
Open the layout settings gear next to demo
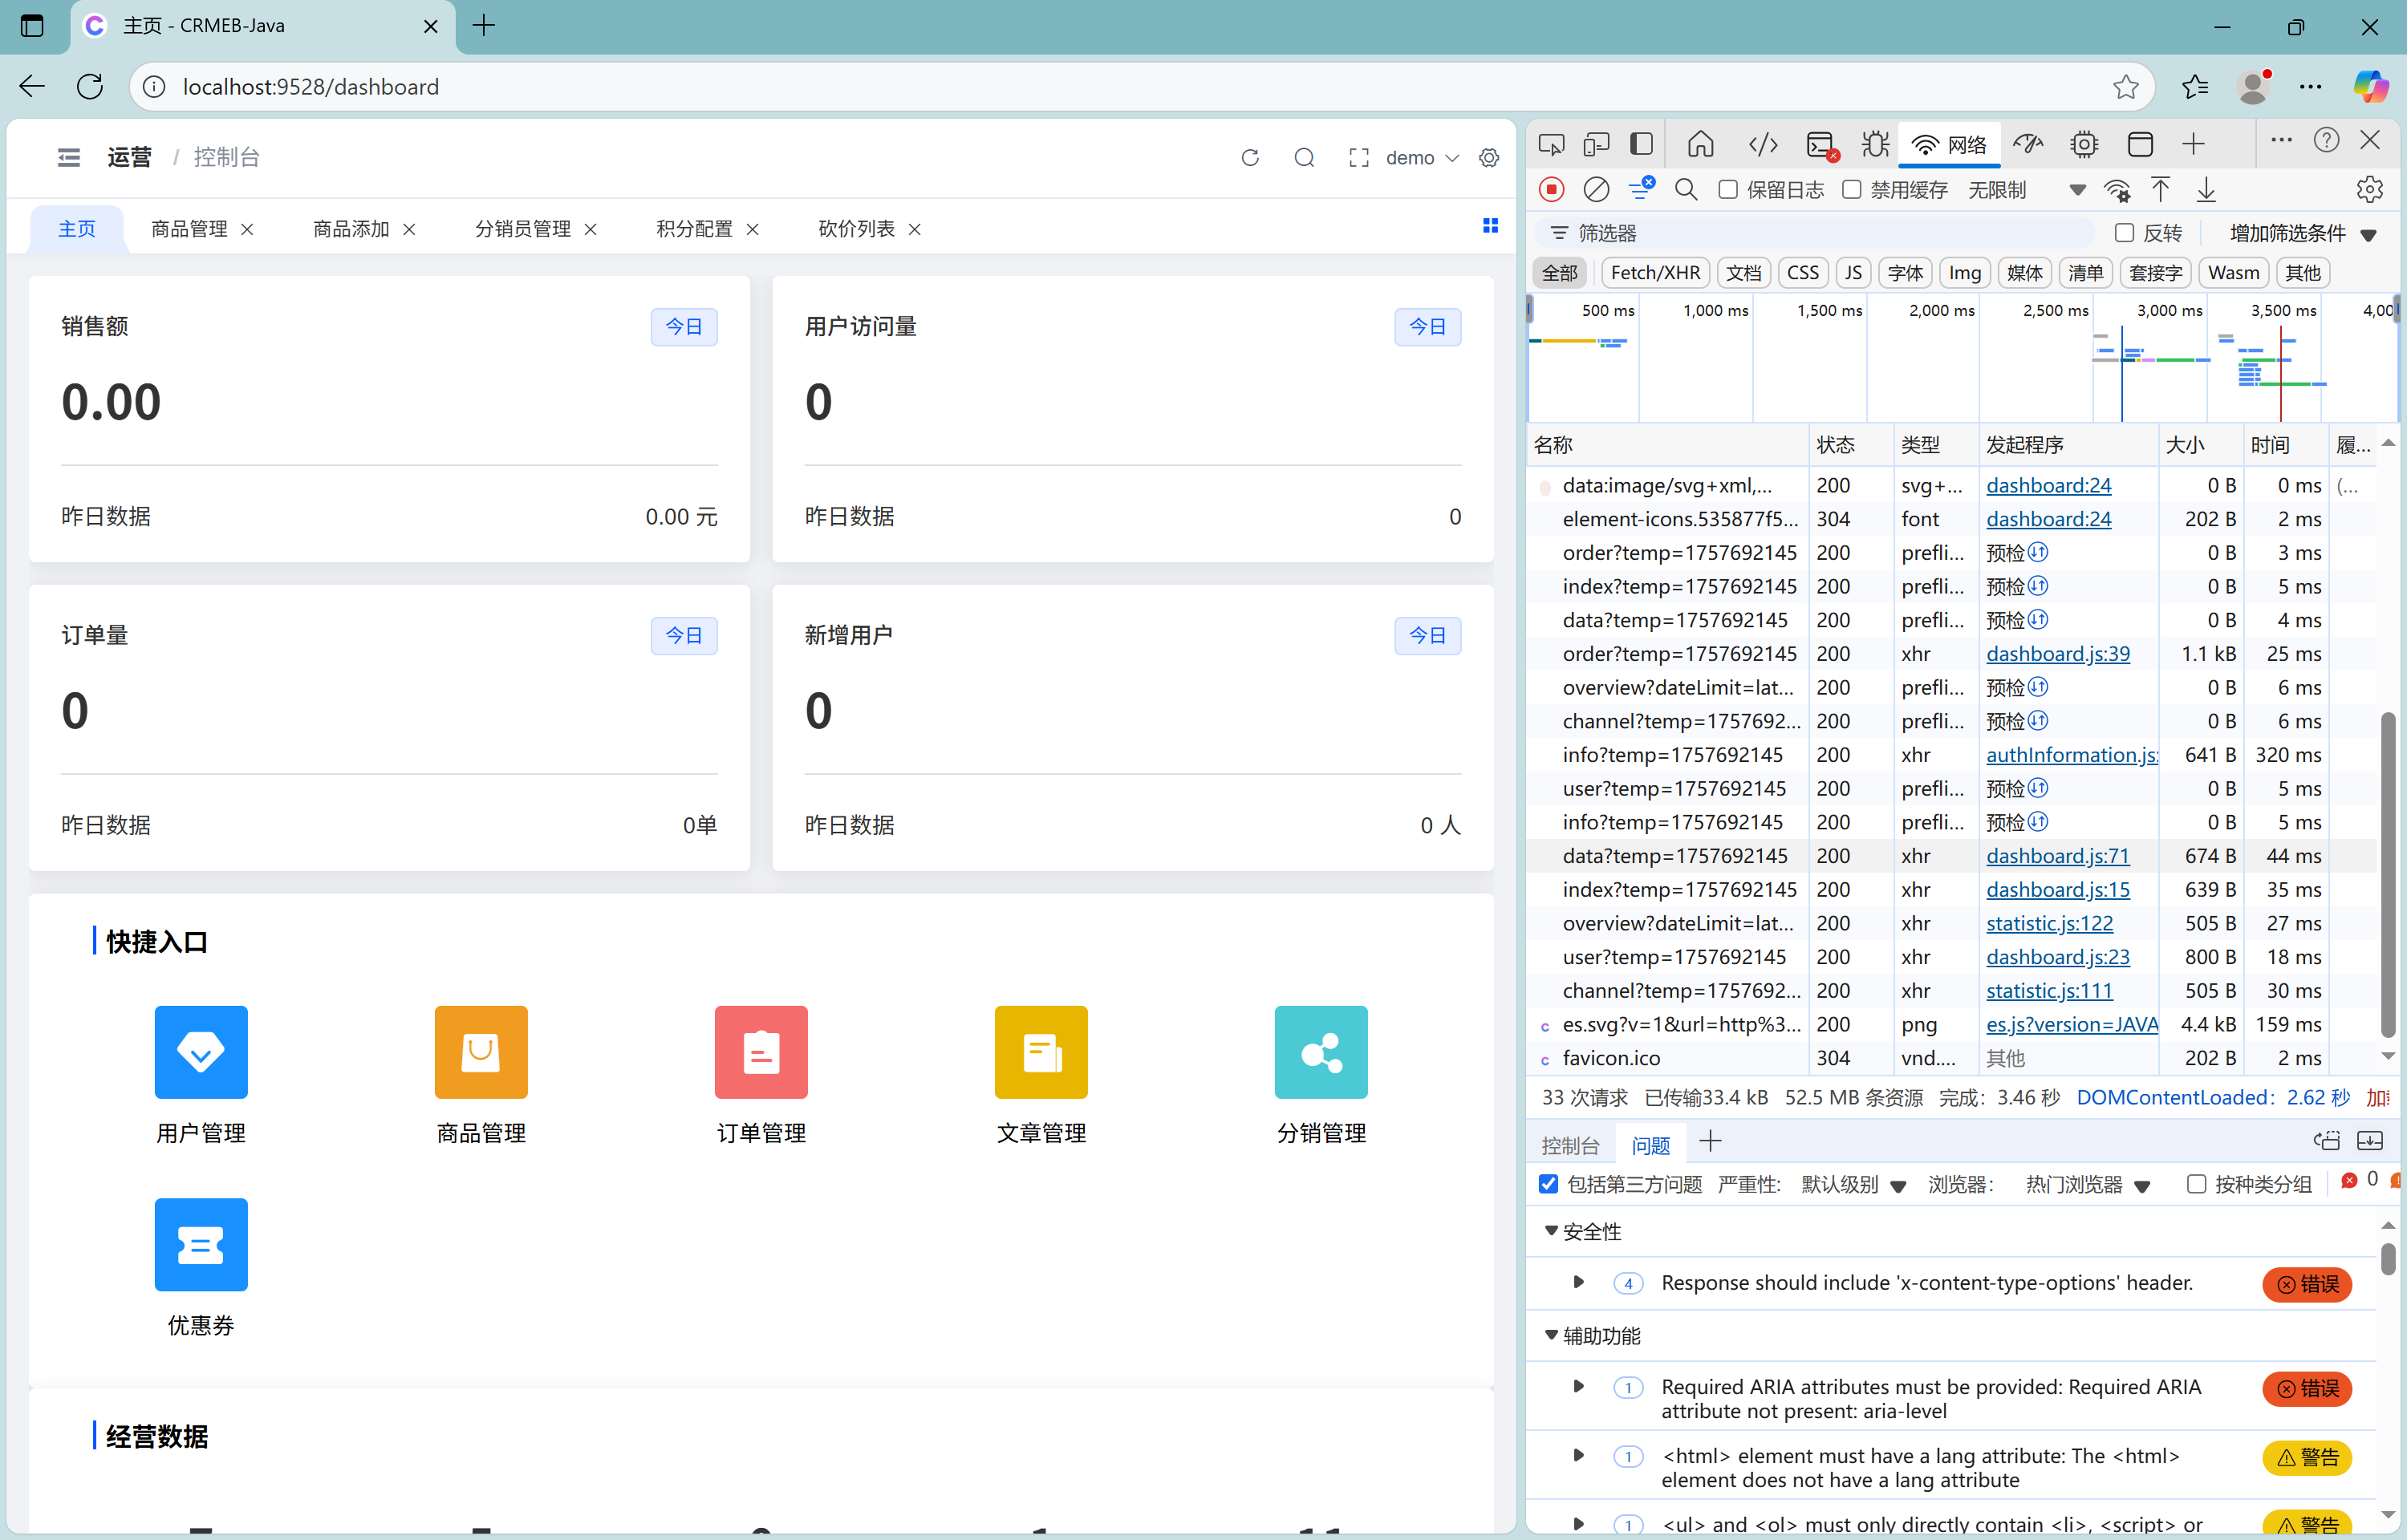coord(1489,158)
